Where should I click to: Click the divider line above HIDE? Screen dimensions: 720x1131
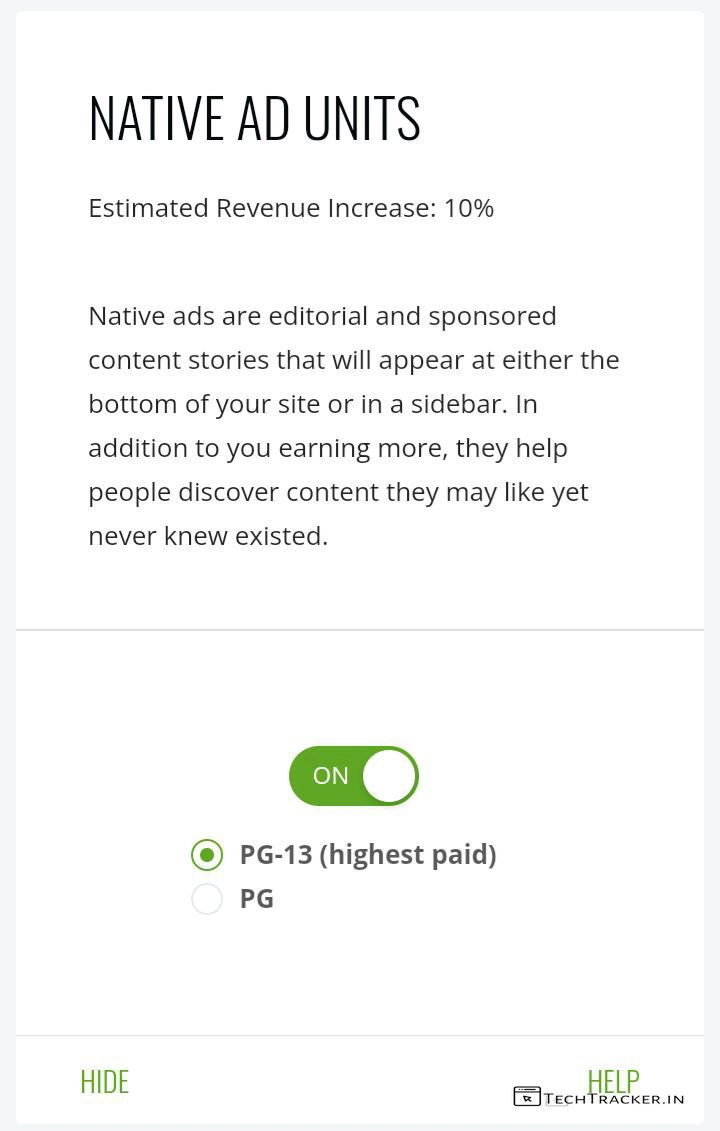tap(360, 1035)
